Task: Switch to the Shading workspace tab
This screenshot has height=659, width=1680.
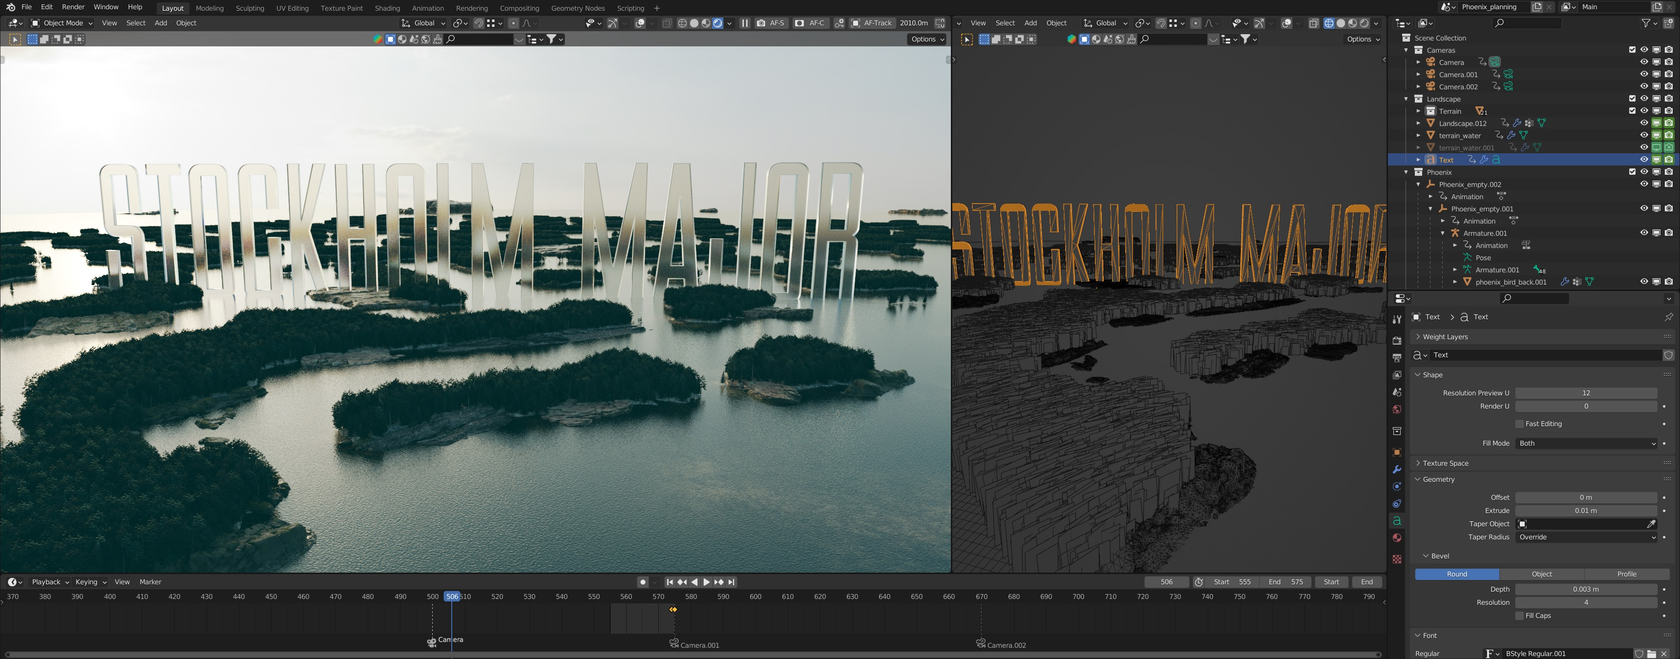Action: (387, 8)
